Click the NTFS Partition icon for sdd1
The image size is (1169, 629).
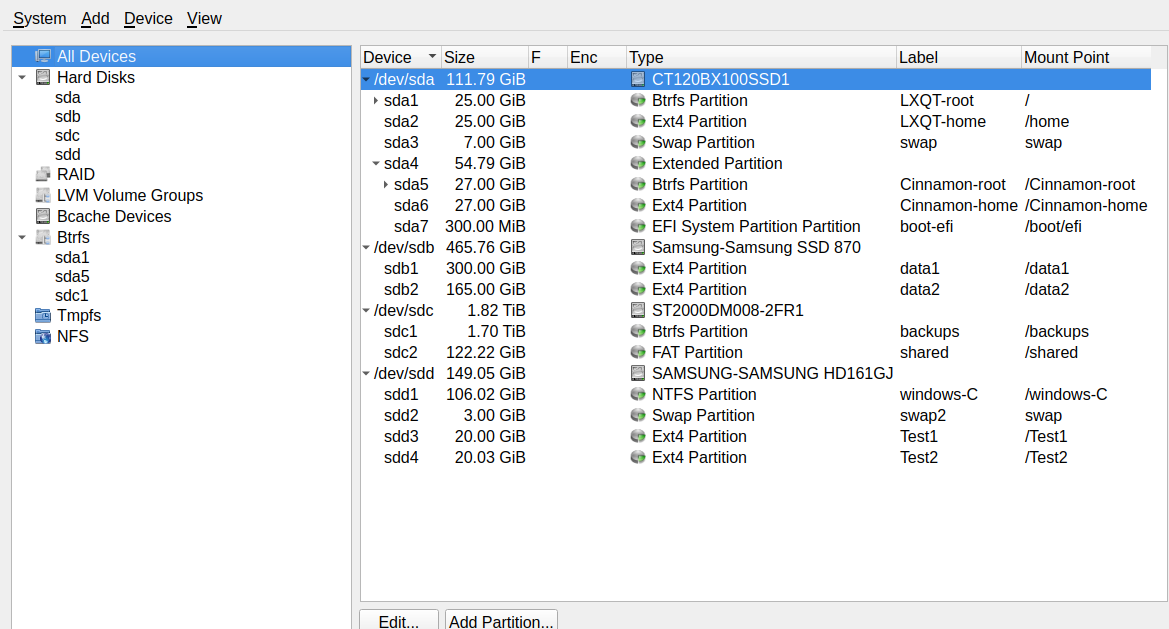pos(638,395)
